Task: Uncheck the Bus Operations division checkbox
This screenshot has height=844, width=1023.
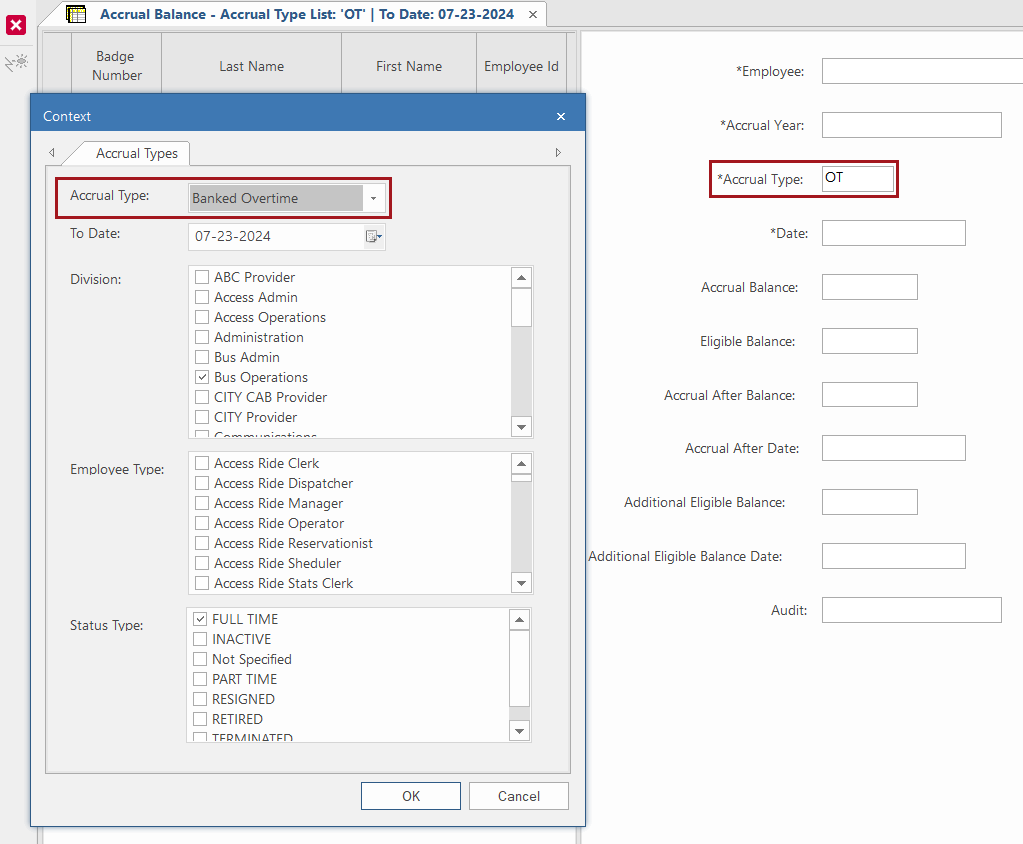Action: (202, 377)
